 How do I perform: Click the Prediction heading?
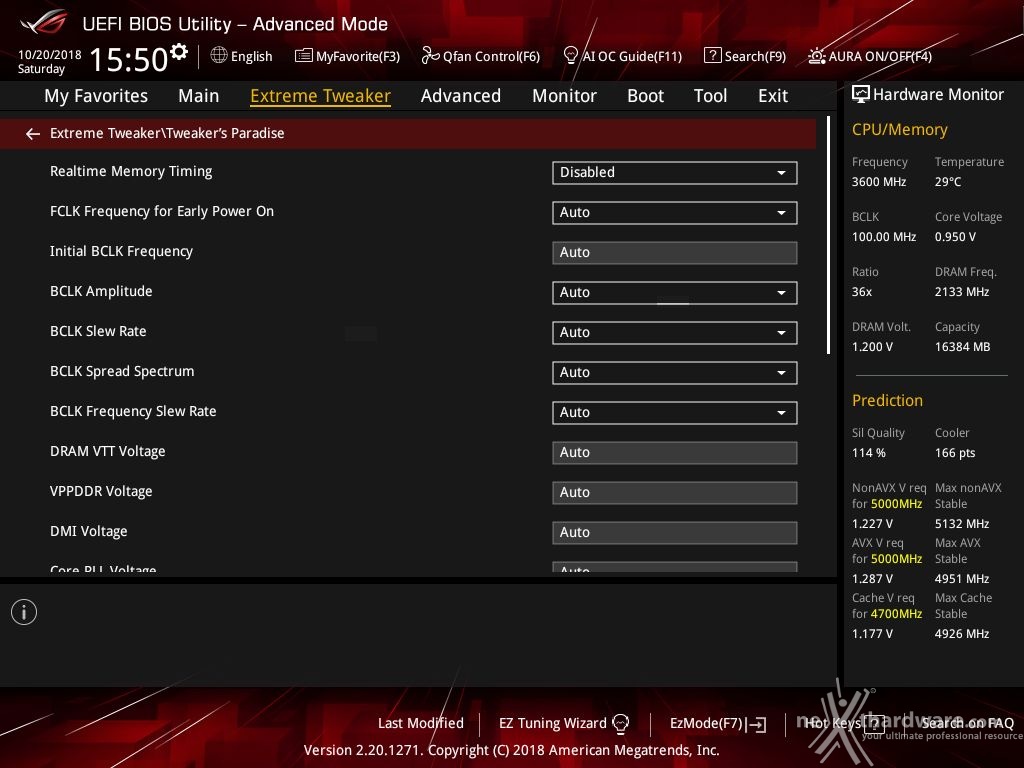pyautogui.click(x=888, y=400)
